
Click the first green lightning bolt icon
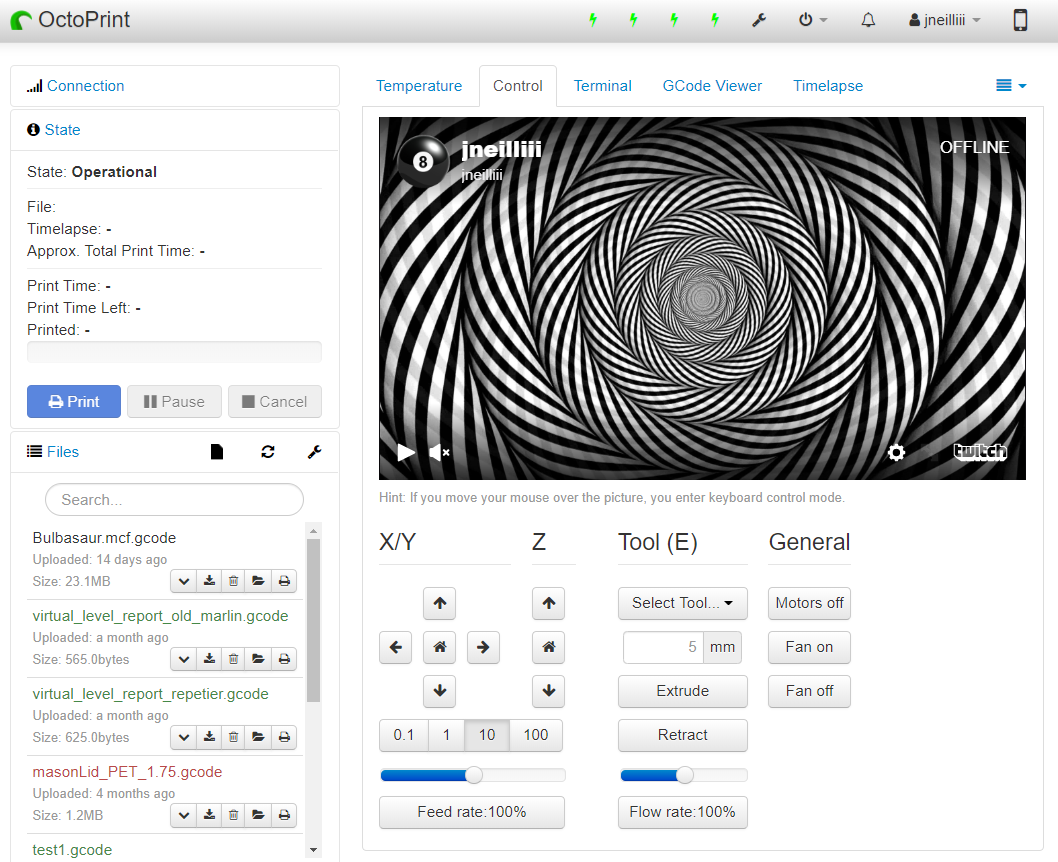pos(593,20)
